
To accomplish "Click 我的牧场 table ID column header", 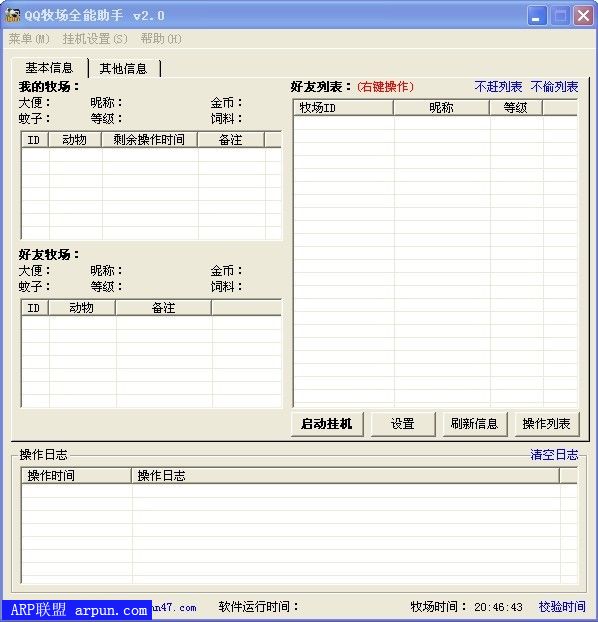I will tap(34, 140).
